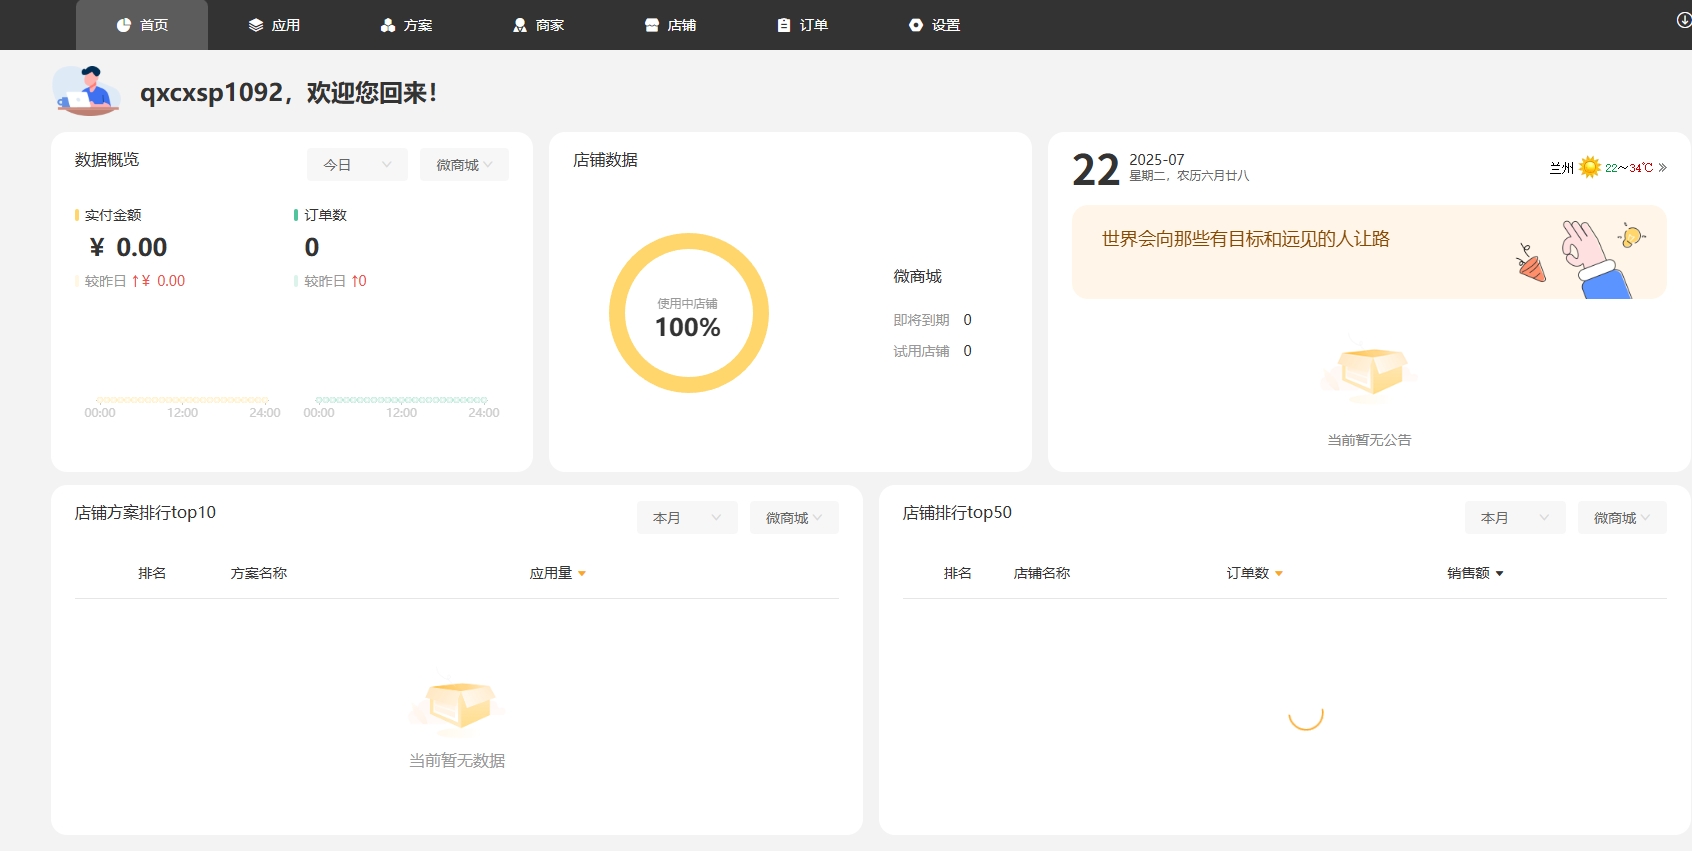Click the 订单 order document icon

point(784,25)
